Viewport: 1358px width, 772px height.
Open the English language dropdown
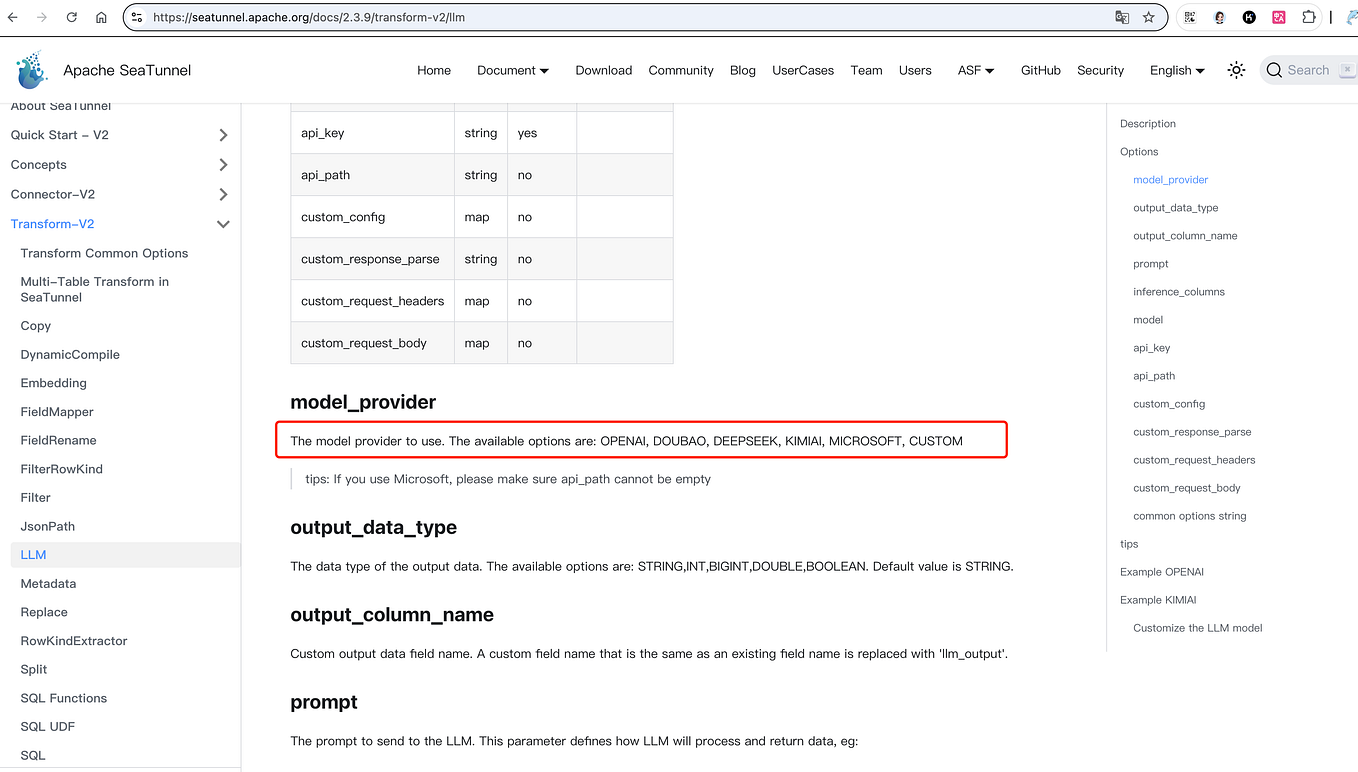click(x=1176, y=70)
